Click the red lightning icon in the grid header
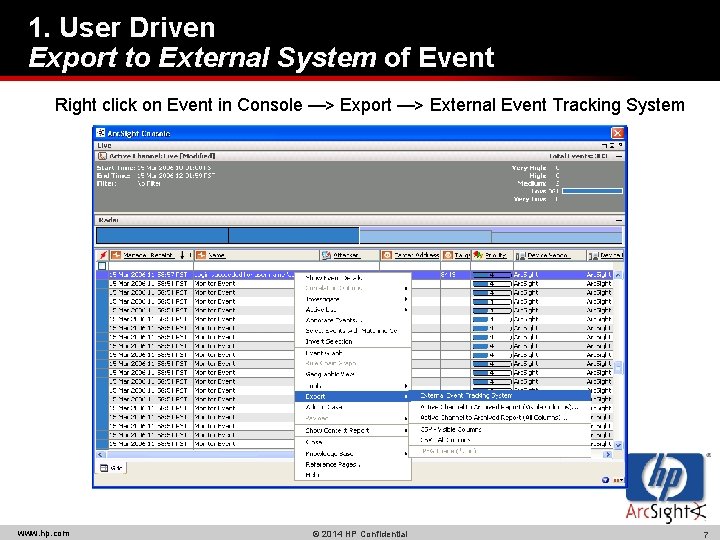Viewport: 720px width, 540px height. (103, 255)
